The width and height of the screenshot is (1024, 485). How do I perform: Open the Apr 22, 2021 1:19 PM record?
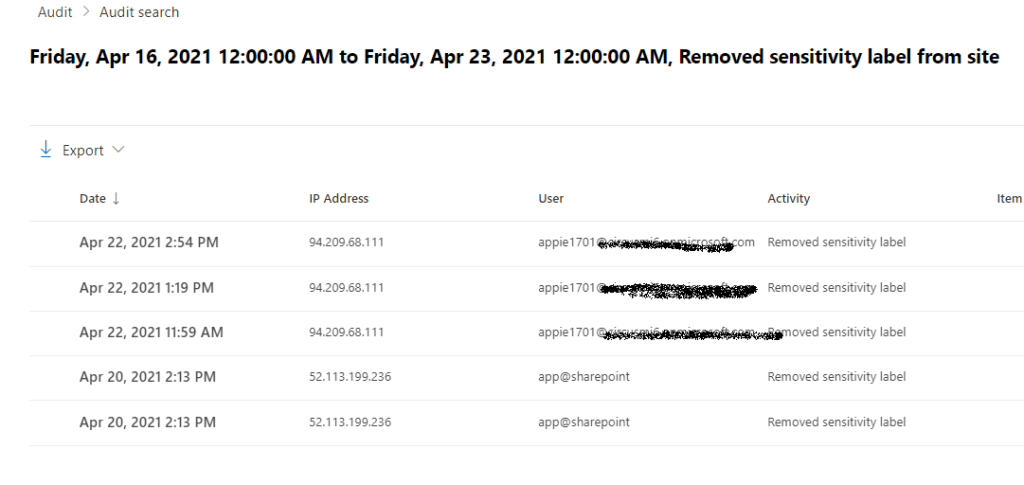tap(146, 288)
